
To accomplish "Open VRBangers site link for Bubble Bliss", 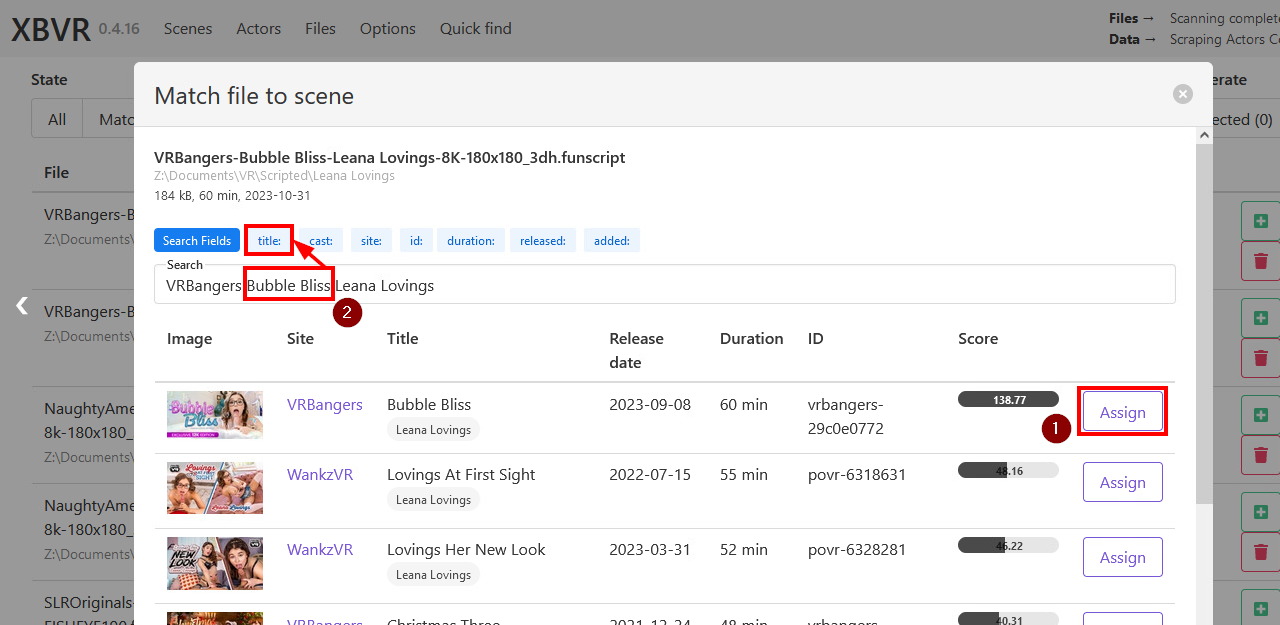I will coord(325,404).
